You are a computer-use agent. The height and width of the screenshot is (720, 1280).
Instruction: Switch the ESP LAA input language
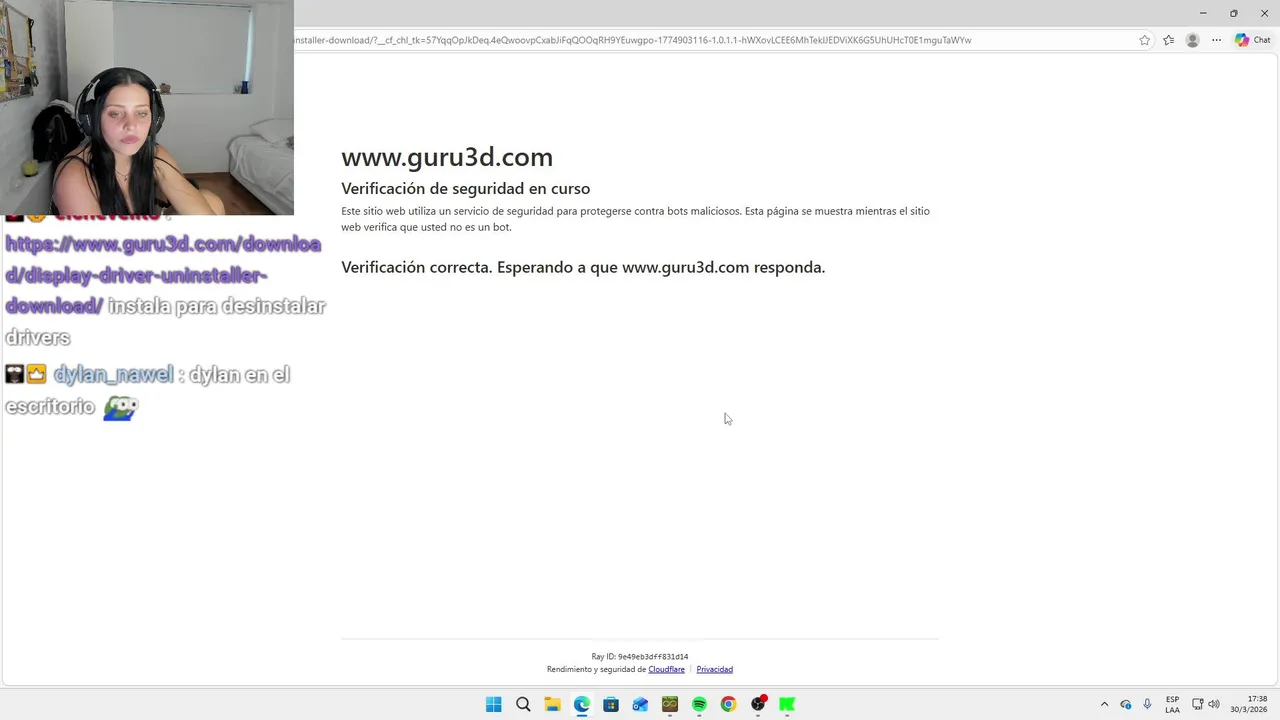1172,704
